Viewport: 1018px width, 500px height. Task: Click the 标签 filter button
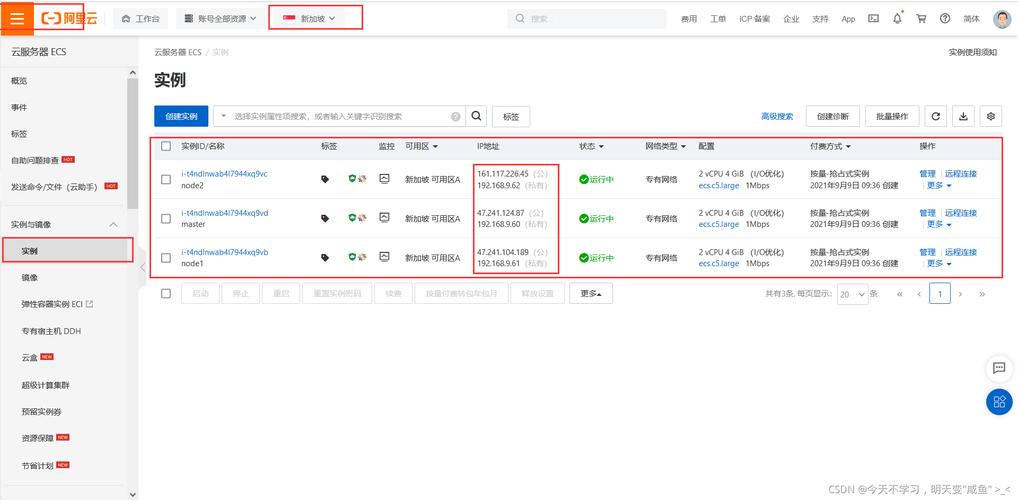(x=511, y=117)
